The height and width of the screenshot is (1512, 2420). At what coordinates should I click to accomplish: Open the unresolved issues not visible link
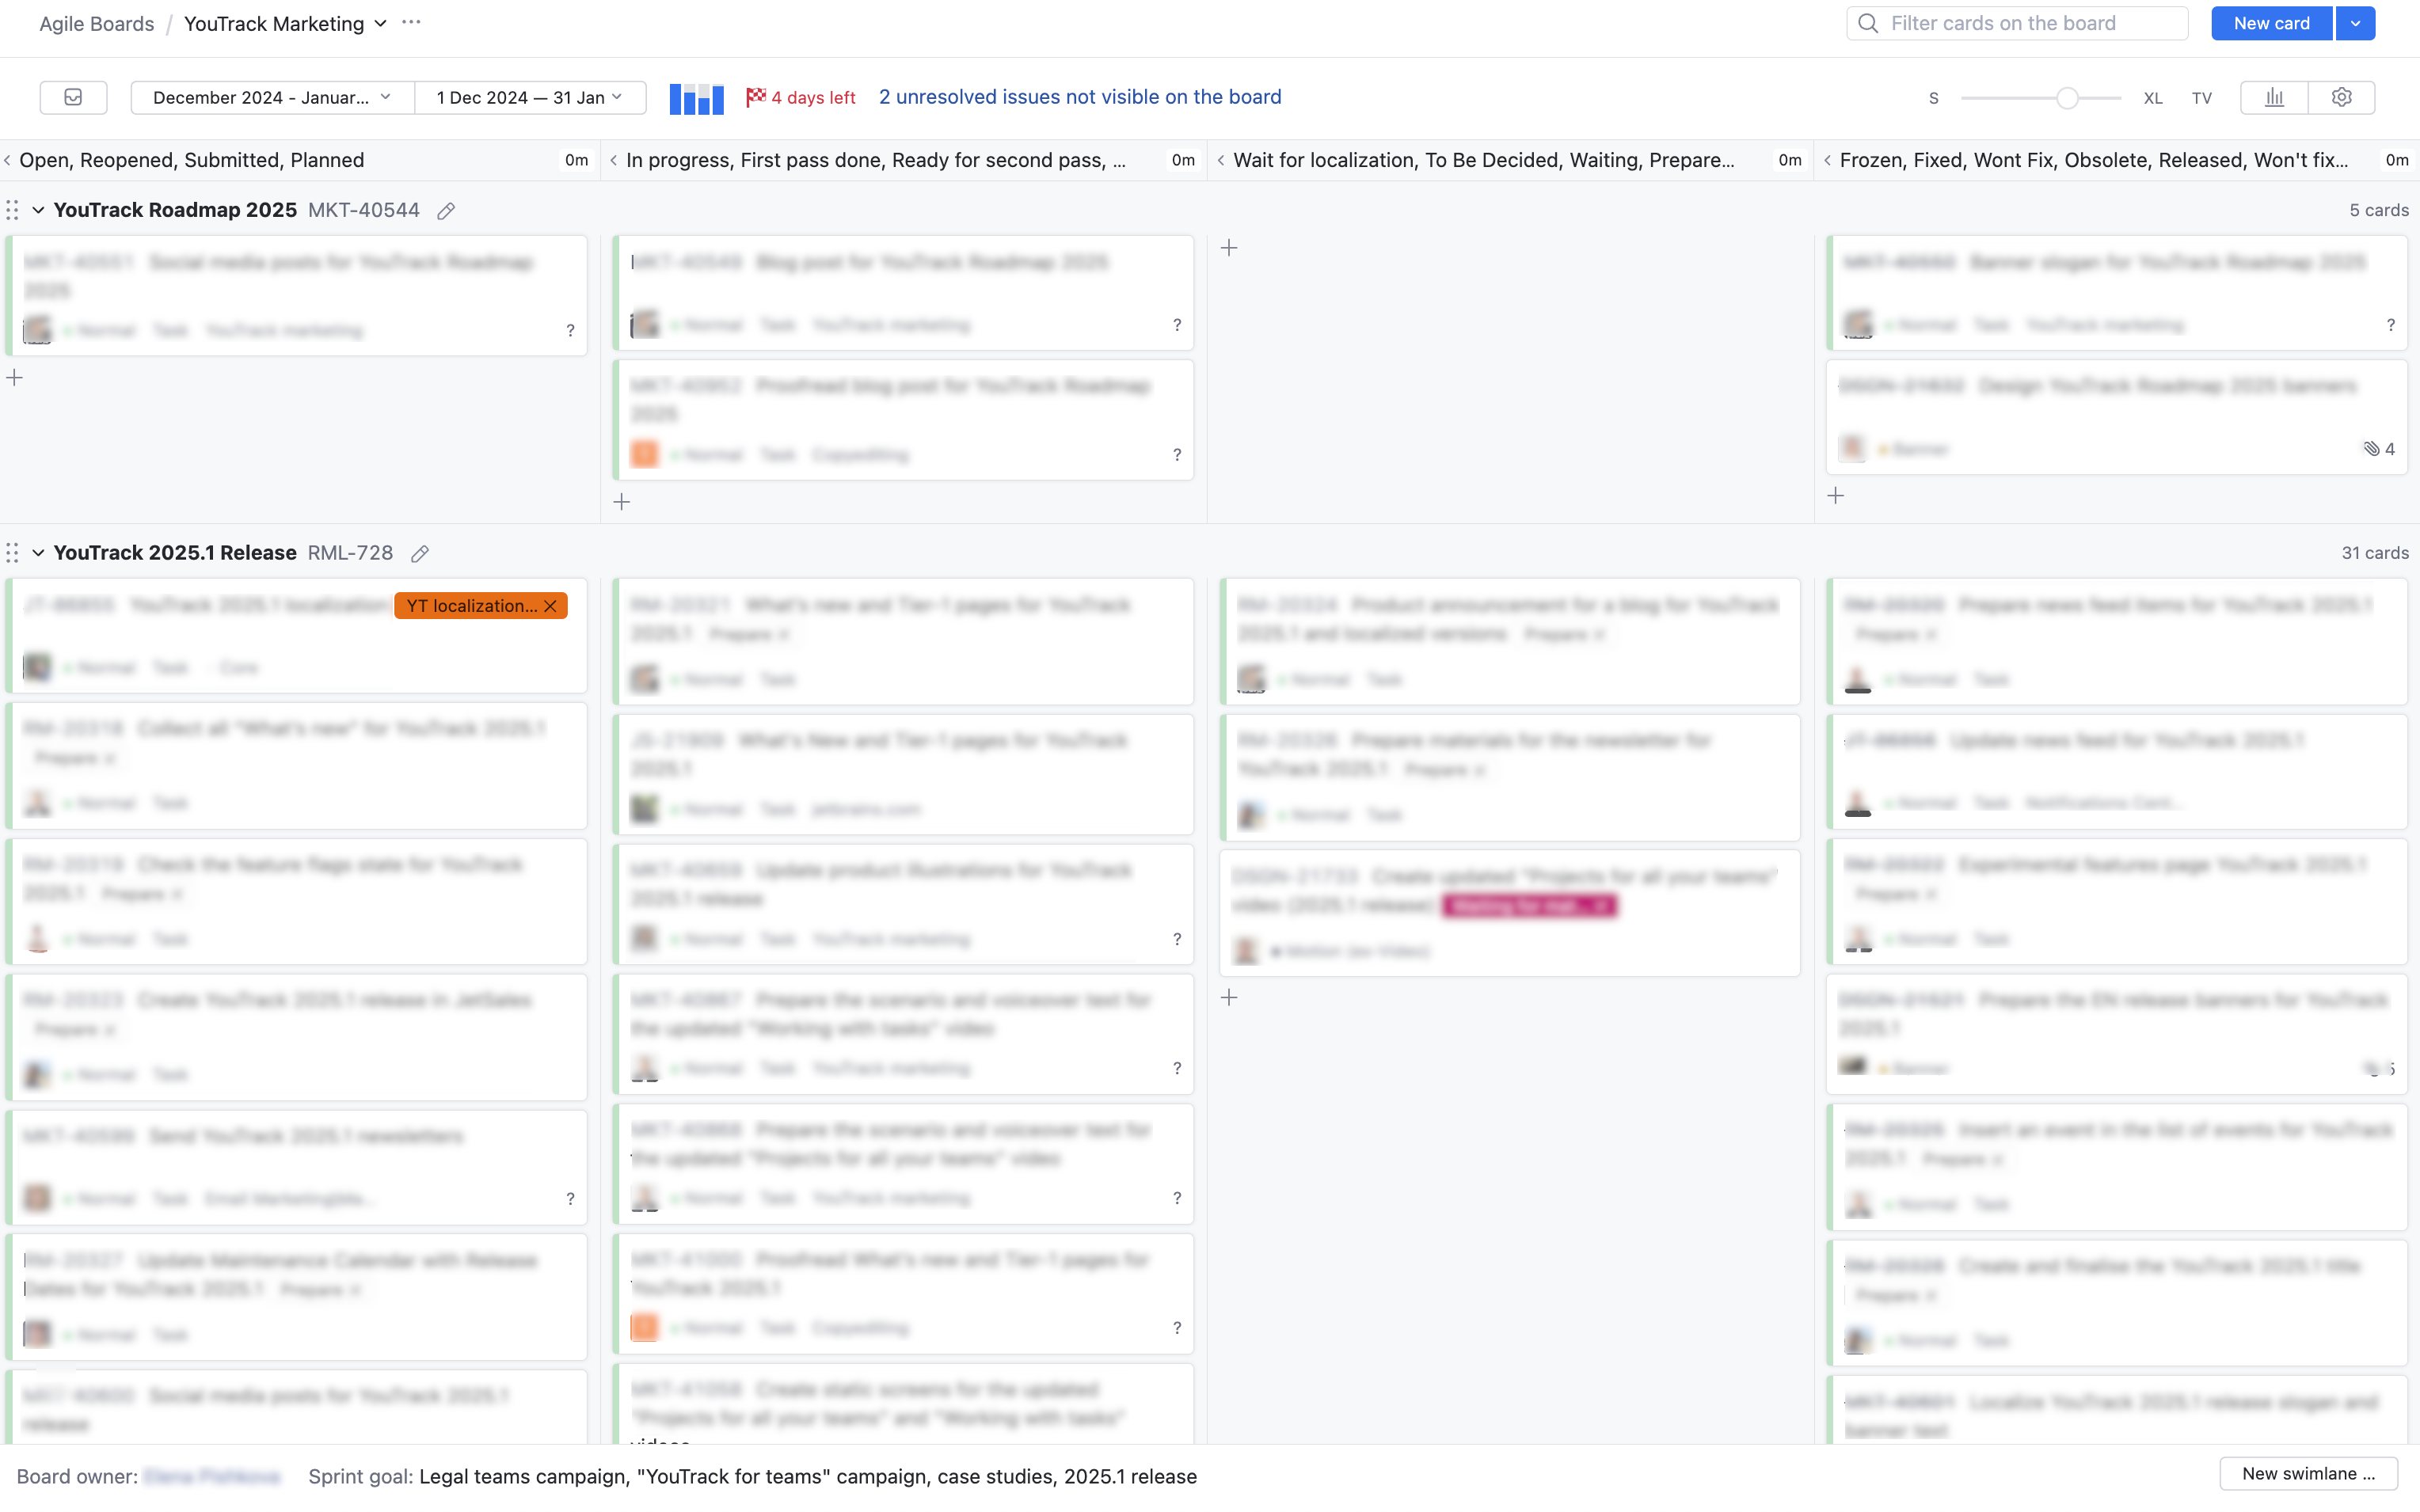coord(1079,97)
